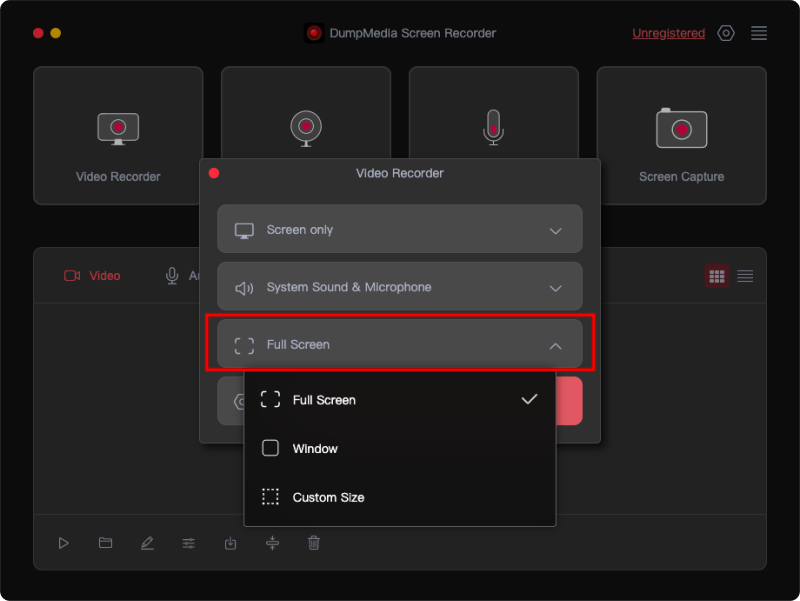Click the trash delete icon

pyautogui.click(x=314, y=543)
